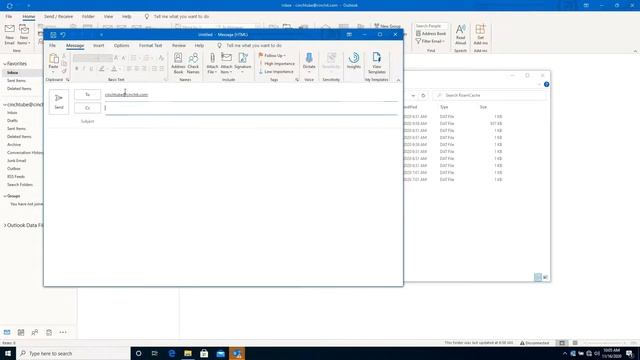The height and width of the screenshot is (360, 640).
Task: Collapse the Groups section
Action: click(5, 196)
